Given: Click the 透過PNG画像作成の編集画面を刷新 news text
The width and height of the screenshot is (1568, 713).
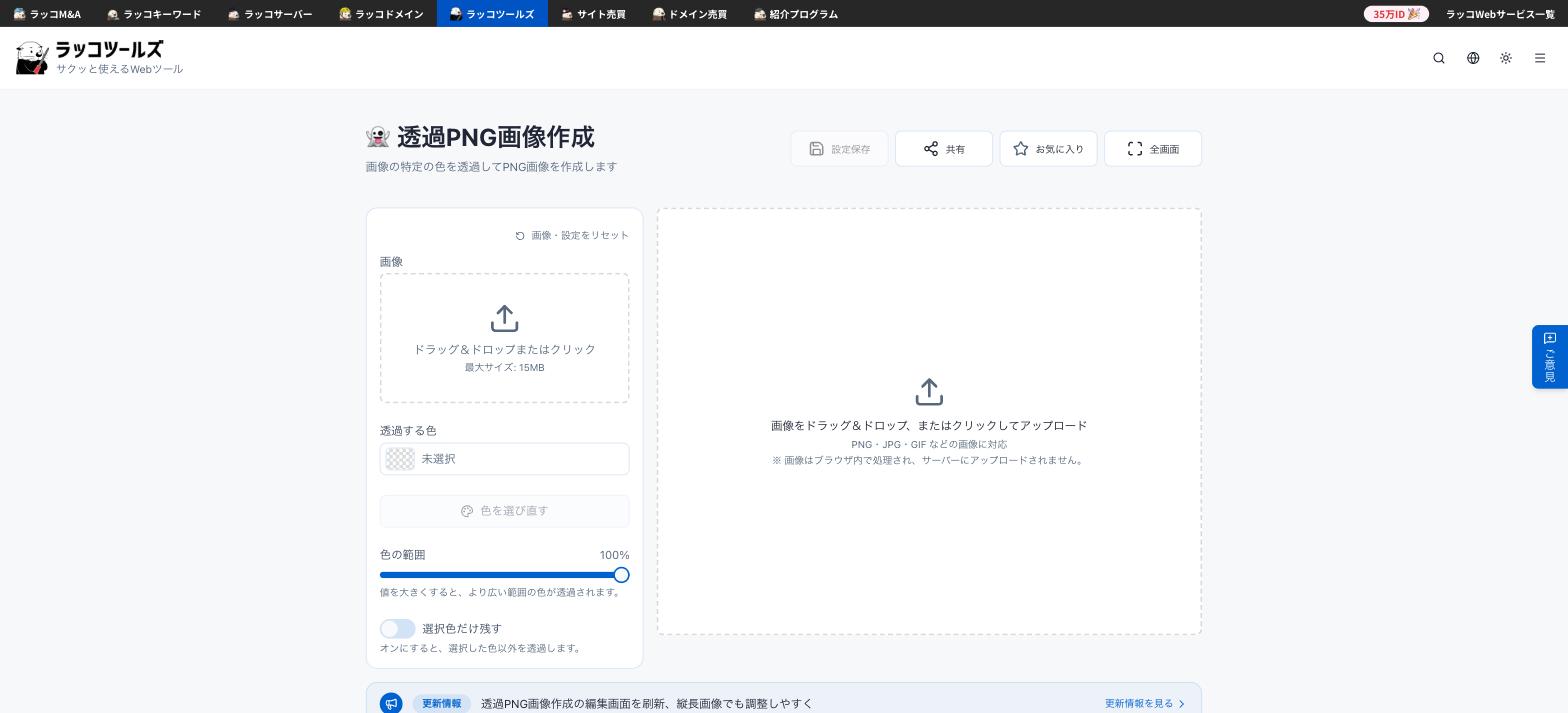Looking at the screenshot, I should pos(647,704).
